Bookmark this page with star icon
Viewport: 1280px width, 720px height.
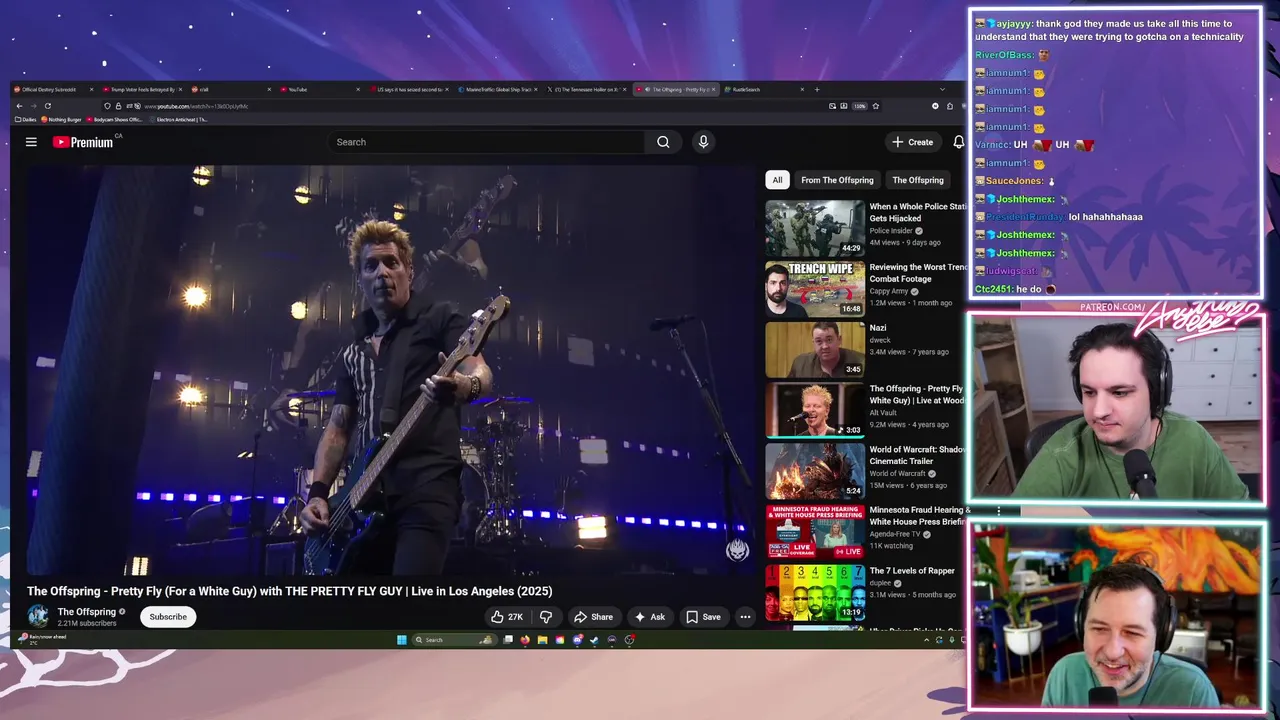[876, 106]
